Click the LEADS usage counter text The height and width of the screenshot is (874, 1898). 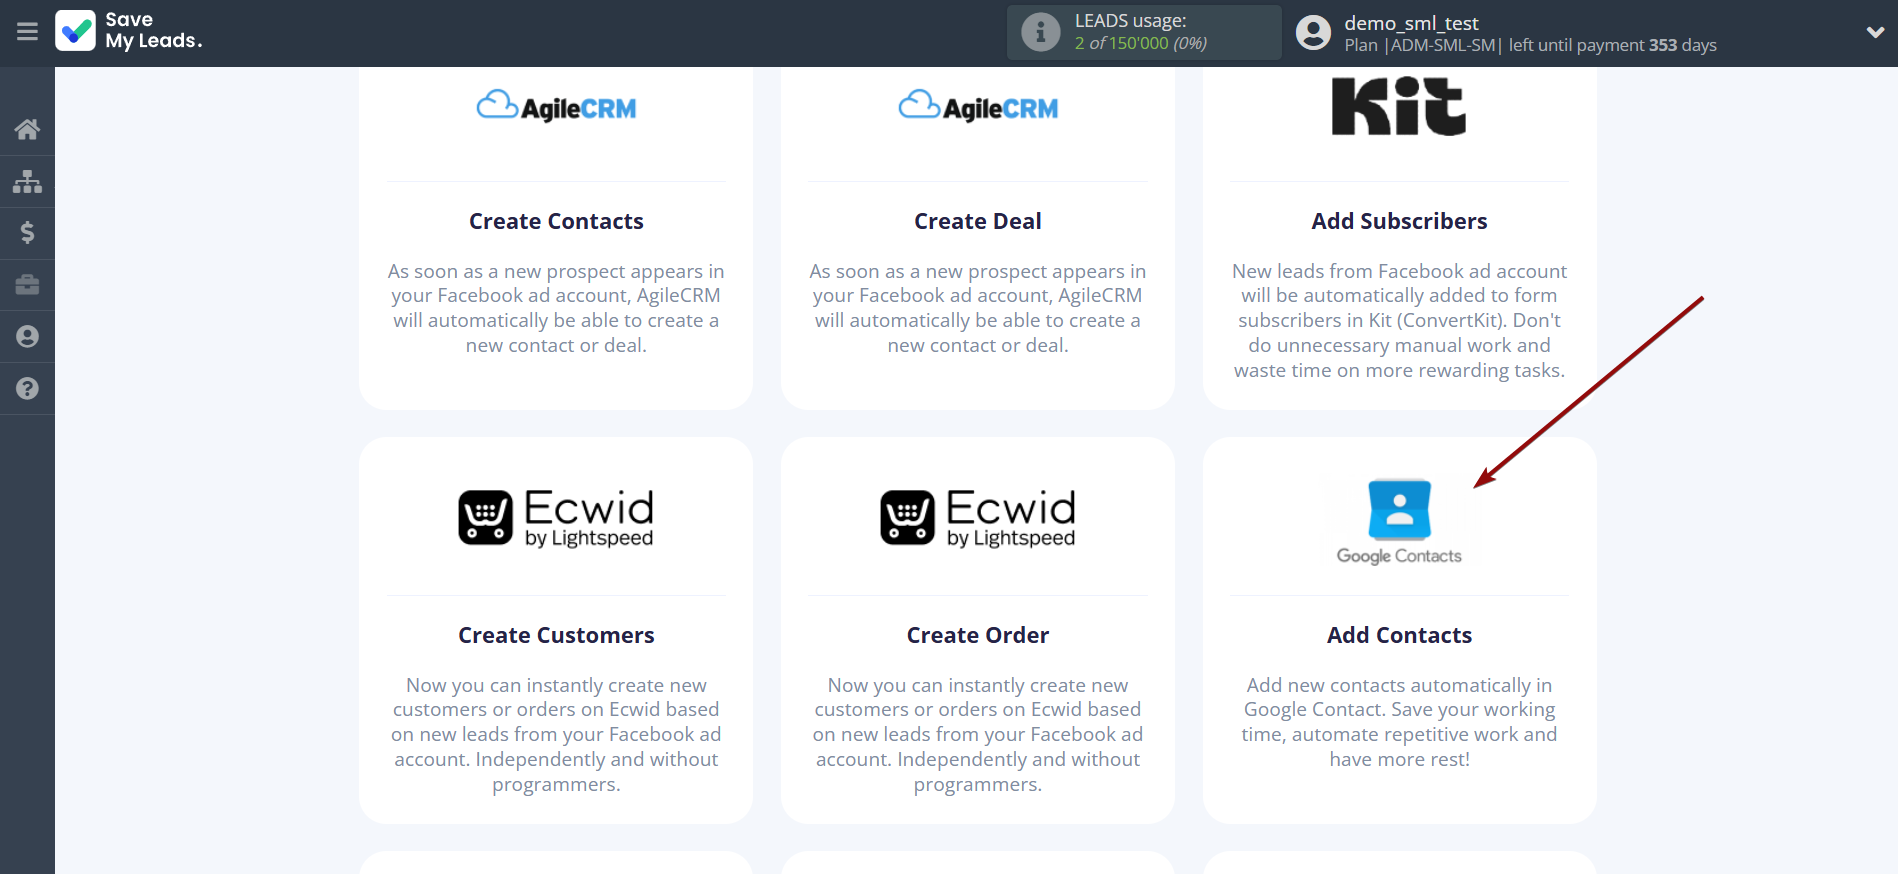point(1140,43)
